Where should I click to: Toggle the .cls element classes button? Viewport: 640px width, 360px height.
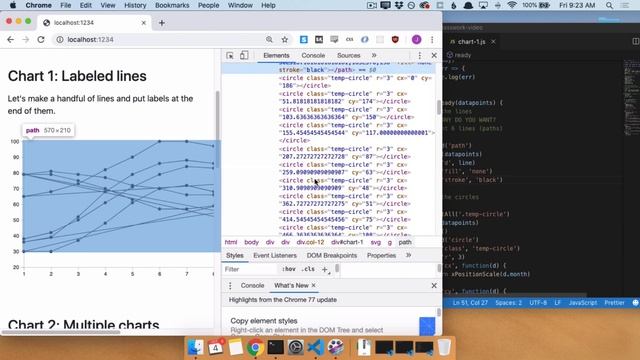pyautogui.click(x=308, y=269)
